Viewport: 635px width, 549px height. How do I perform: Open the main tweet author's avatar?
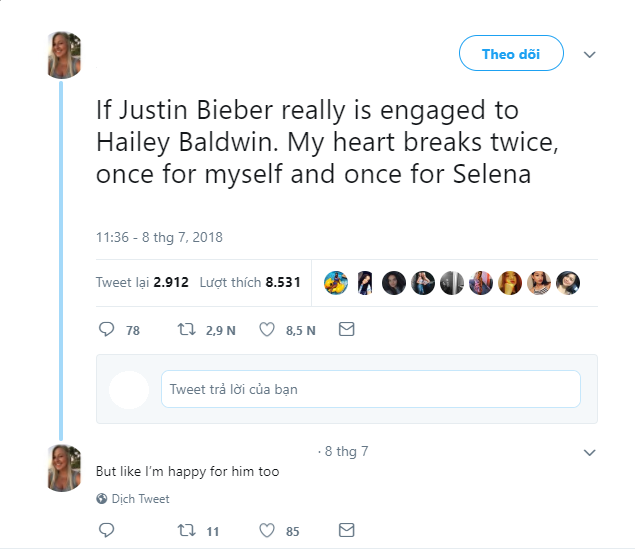click(64, 55)
